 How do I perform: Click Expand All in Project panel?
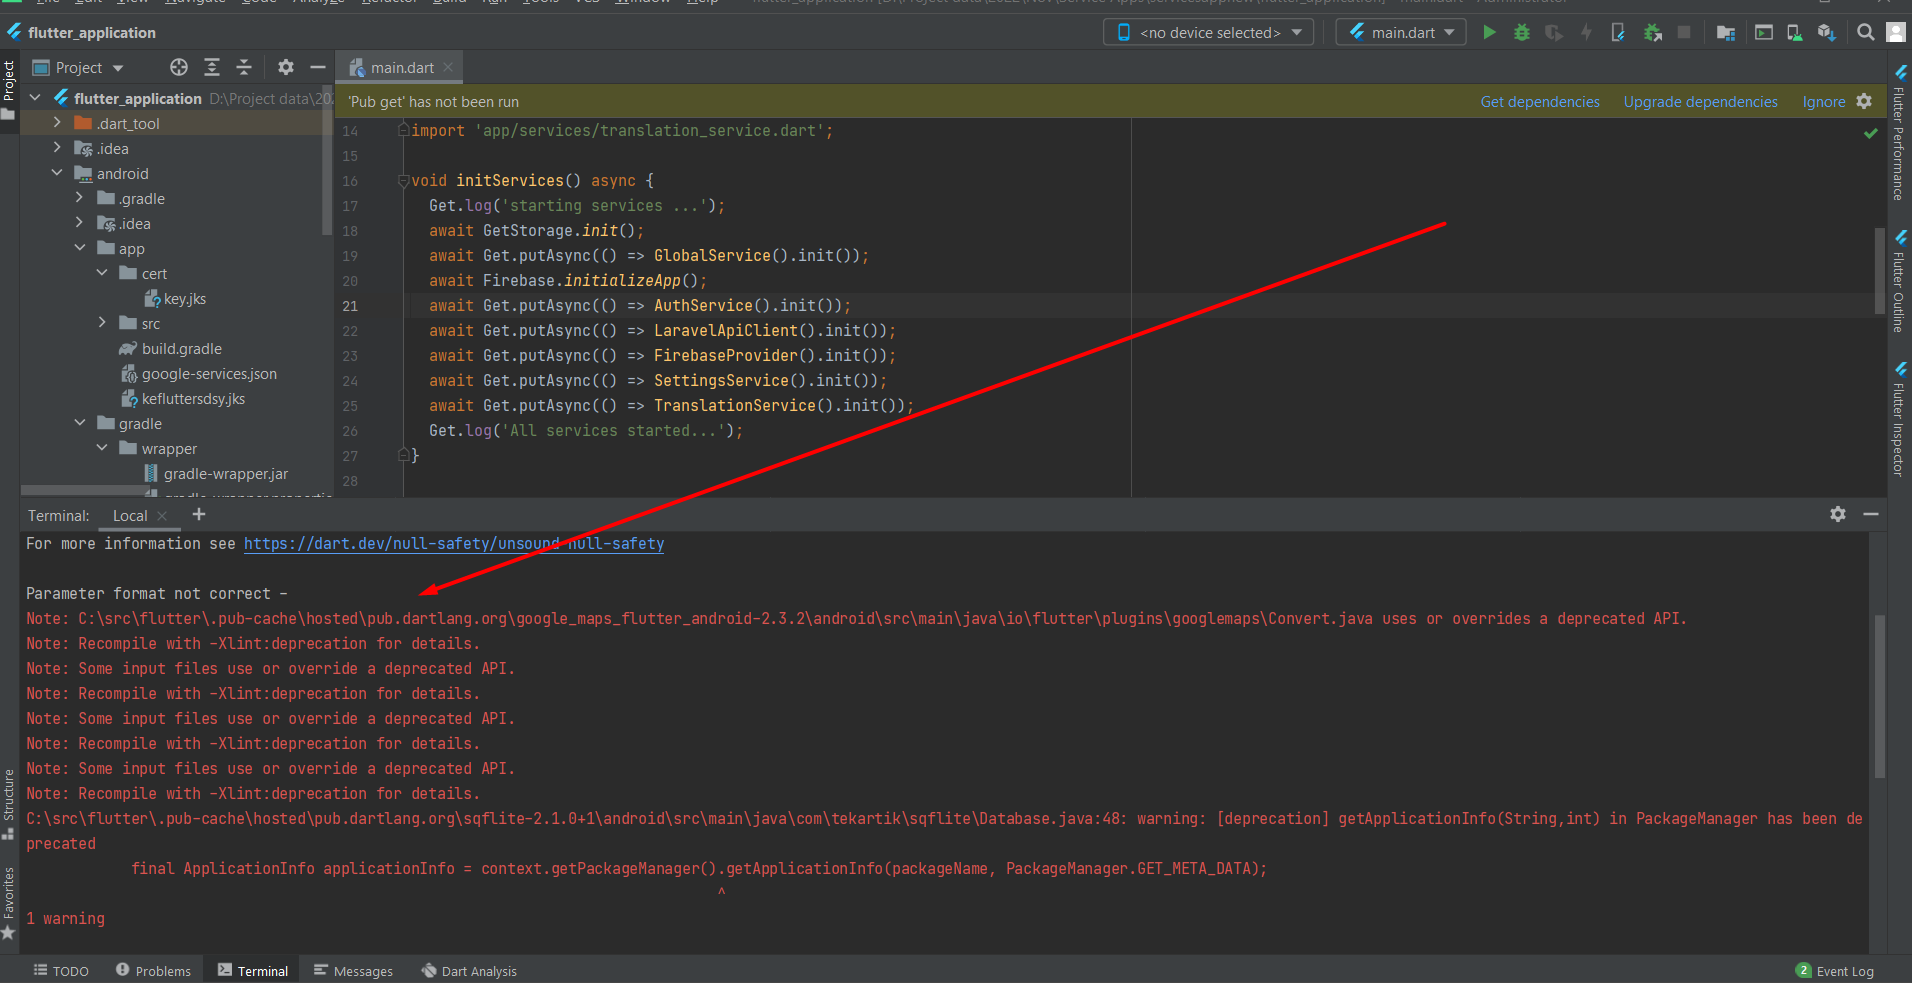coord(212,67)
